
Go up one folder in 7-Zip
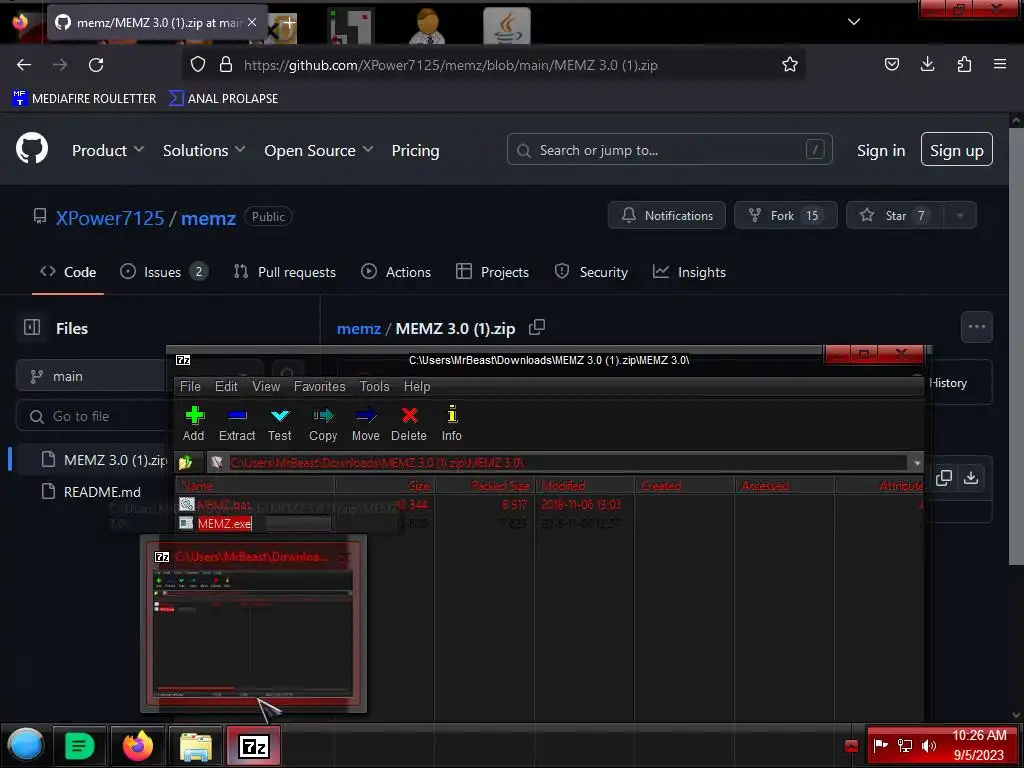pos(186,462)
